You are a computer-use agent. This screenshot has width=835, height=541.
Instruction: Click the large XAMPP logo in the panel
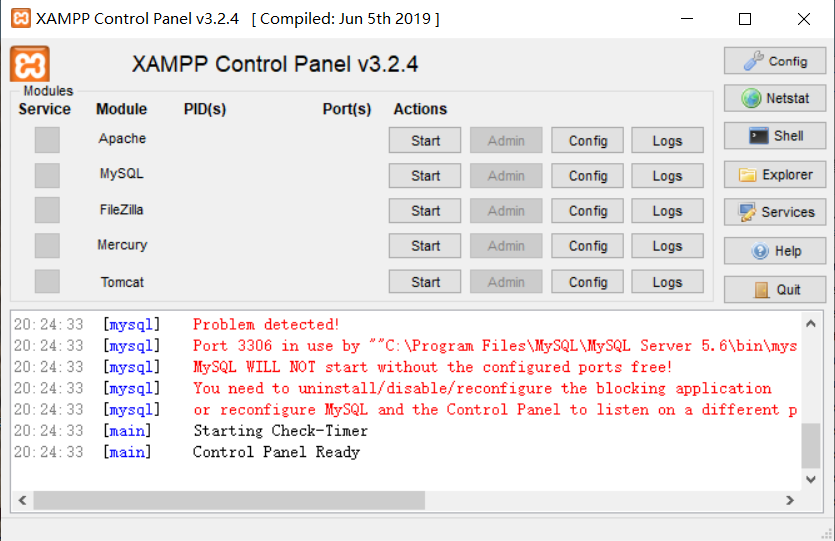coord(30,64)
